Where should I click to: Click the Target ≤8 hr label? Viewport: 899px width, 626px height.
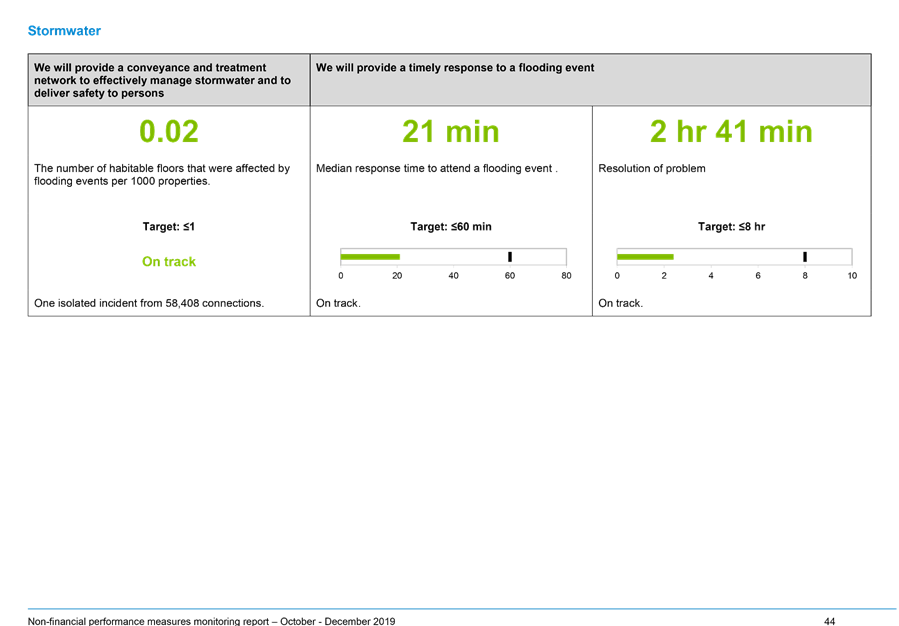click(731, 226)
